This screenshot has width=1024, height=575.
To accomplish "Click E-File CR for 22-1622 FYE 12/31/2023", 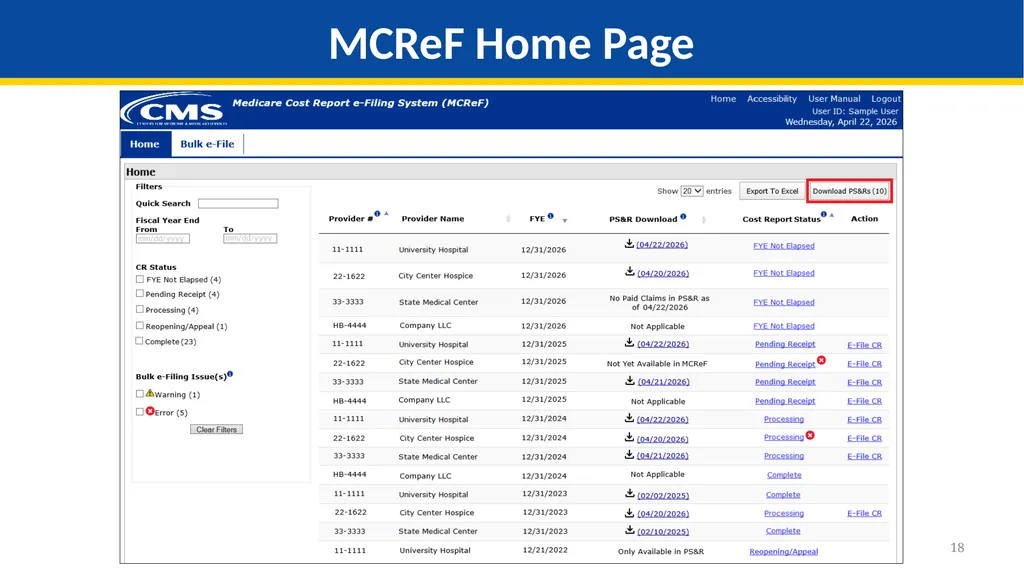I will point(864,514).
